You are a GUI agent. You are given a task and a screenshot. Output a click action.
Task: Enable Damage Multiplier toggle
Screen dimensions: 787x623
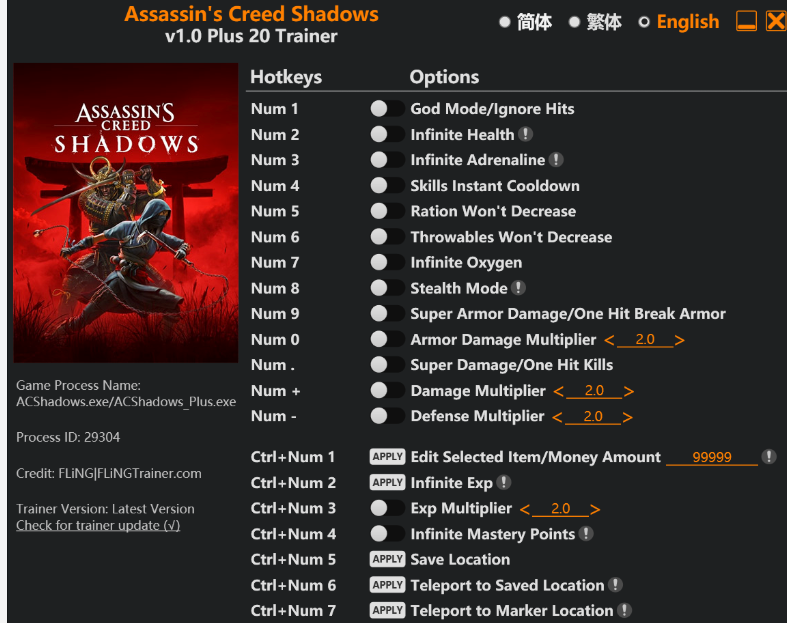click(387, 390)
